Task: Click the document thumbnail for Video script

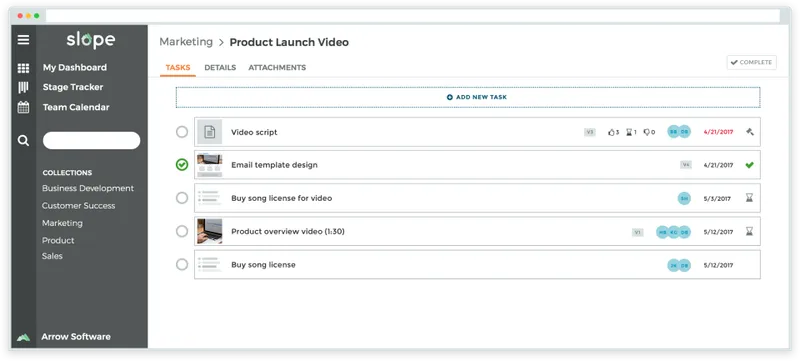Action: [210, 132]
